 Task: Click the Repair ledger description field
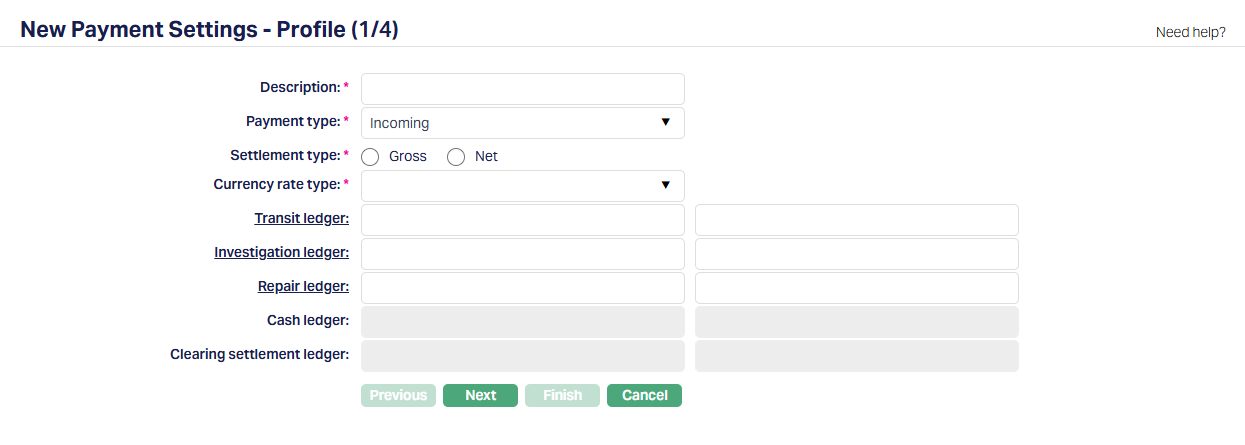tap(856, 288)
